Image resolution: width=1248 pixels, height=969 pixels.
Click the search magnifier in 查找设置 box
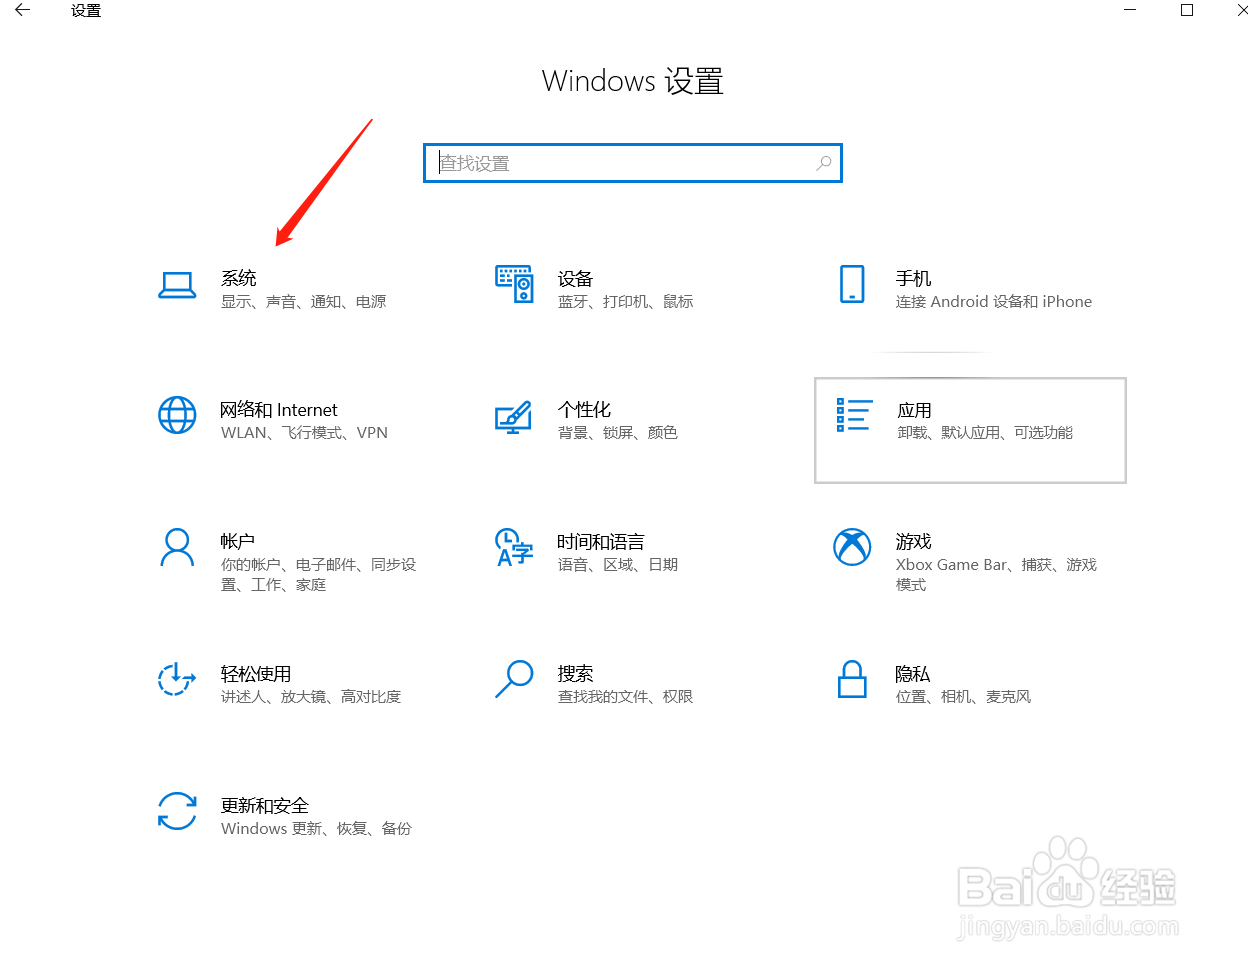(824, 163)
